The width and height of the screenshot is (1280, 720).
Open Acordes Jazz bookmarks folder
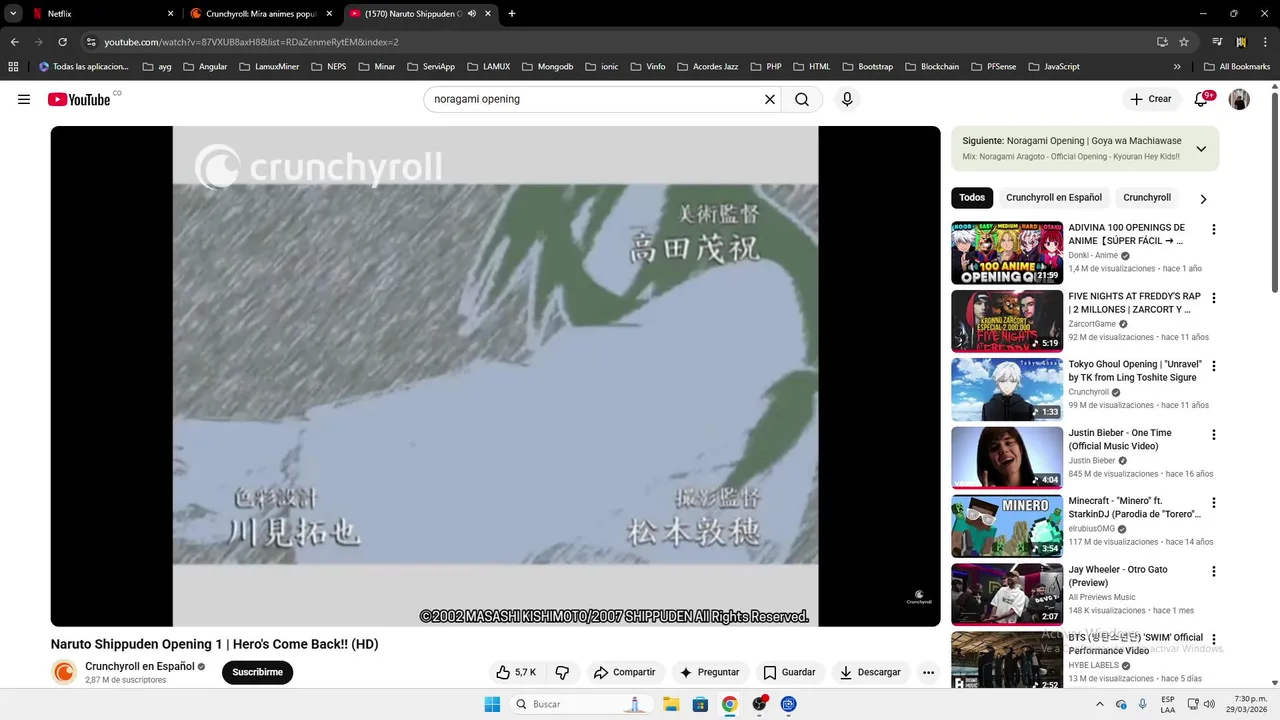707,66
